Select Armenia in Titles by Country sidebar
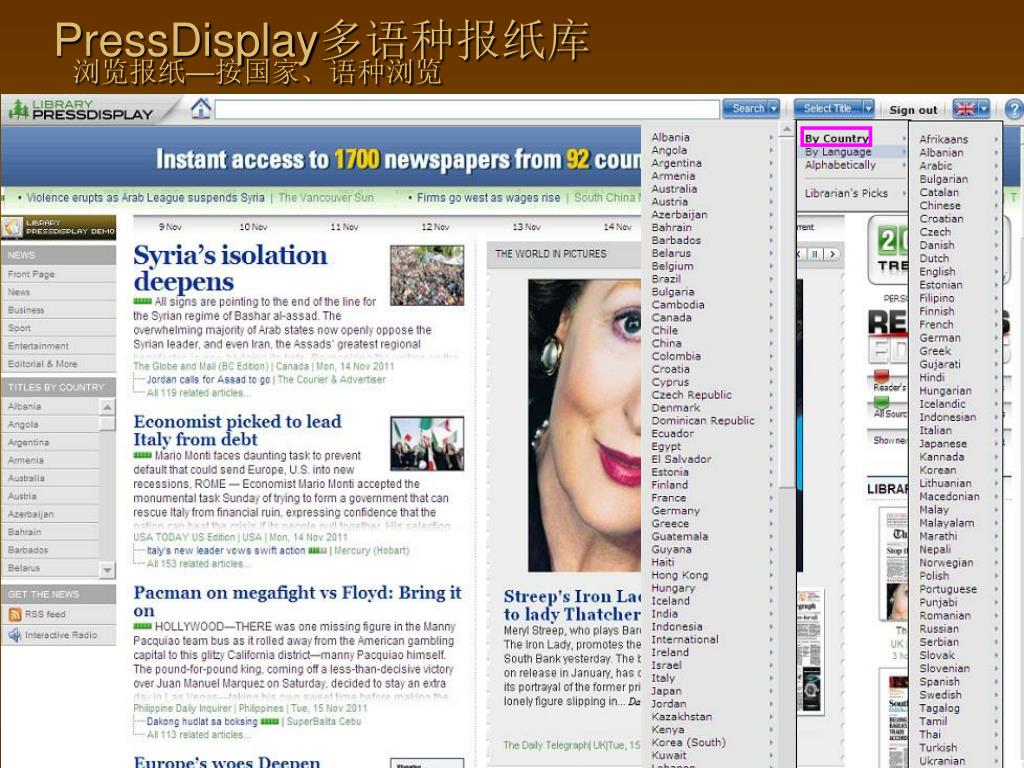Image resolution: width=1024 pixels, height=768 pixels. [x=50, y=460]
